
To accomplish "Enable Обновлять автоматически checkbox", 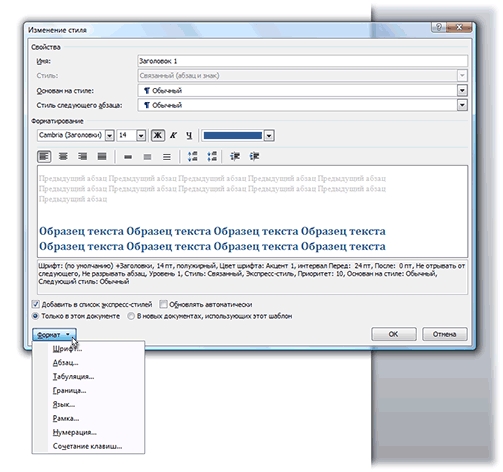I will 163,304.
